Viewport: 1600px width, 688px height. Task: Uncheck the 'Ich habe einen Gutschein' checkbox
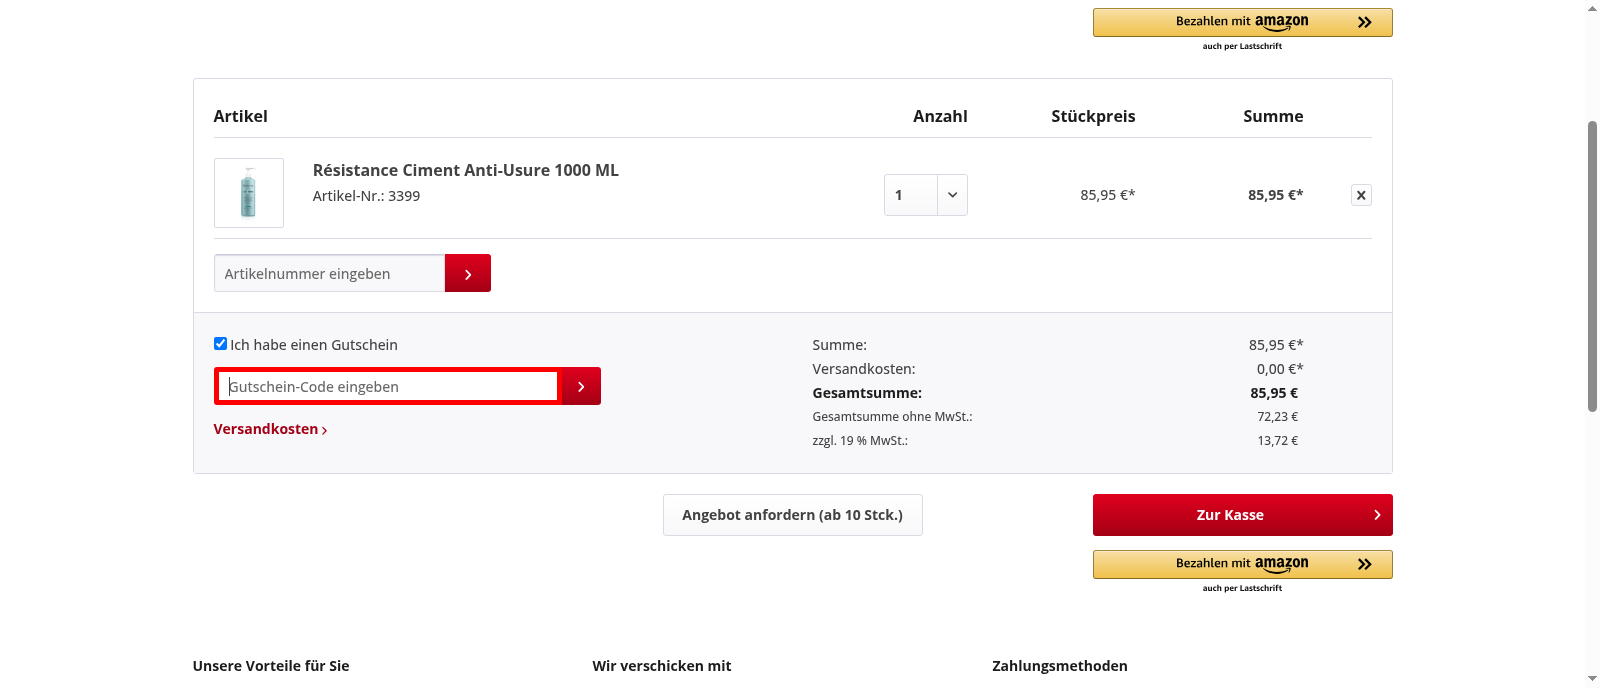click(x=220, y=344)
